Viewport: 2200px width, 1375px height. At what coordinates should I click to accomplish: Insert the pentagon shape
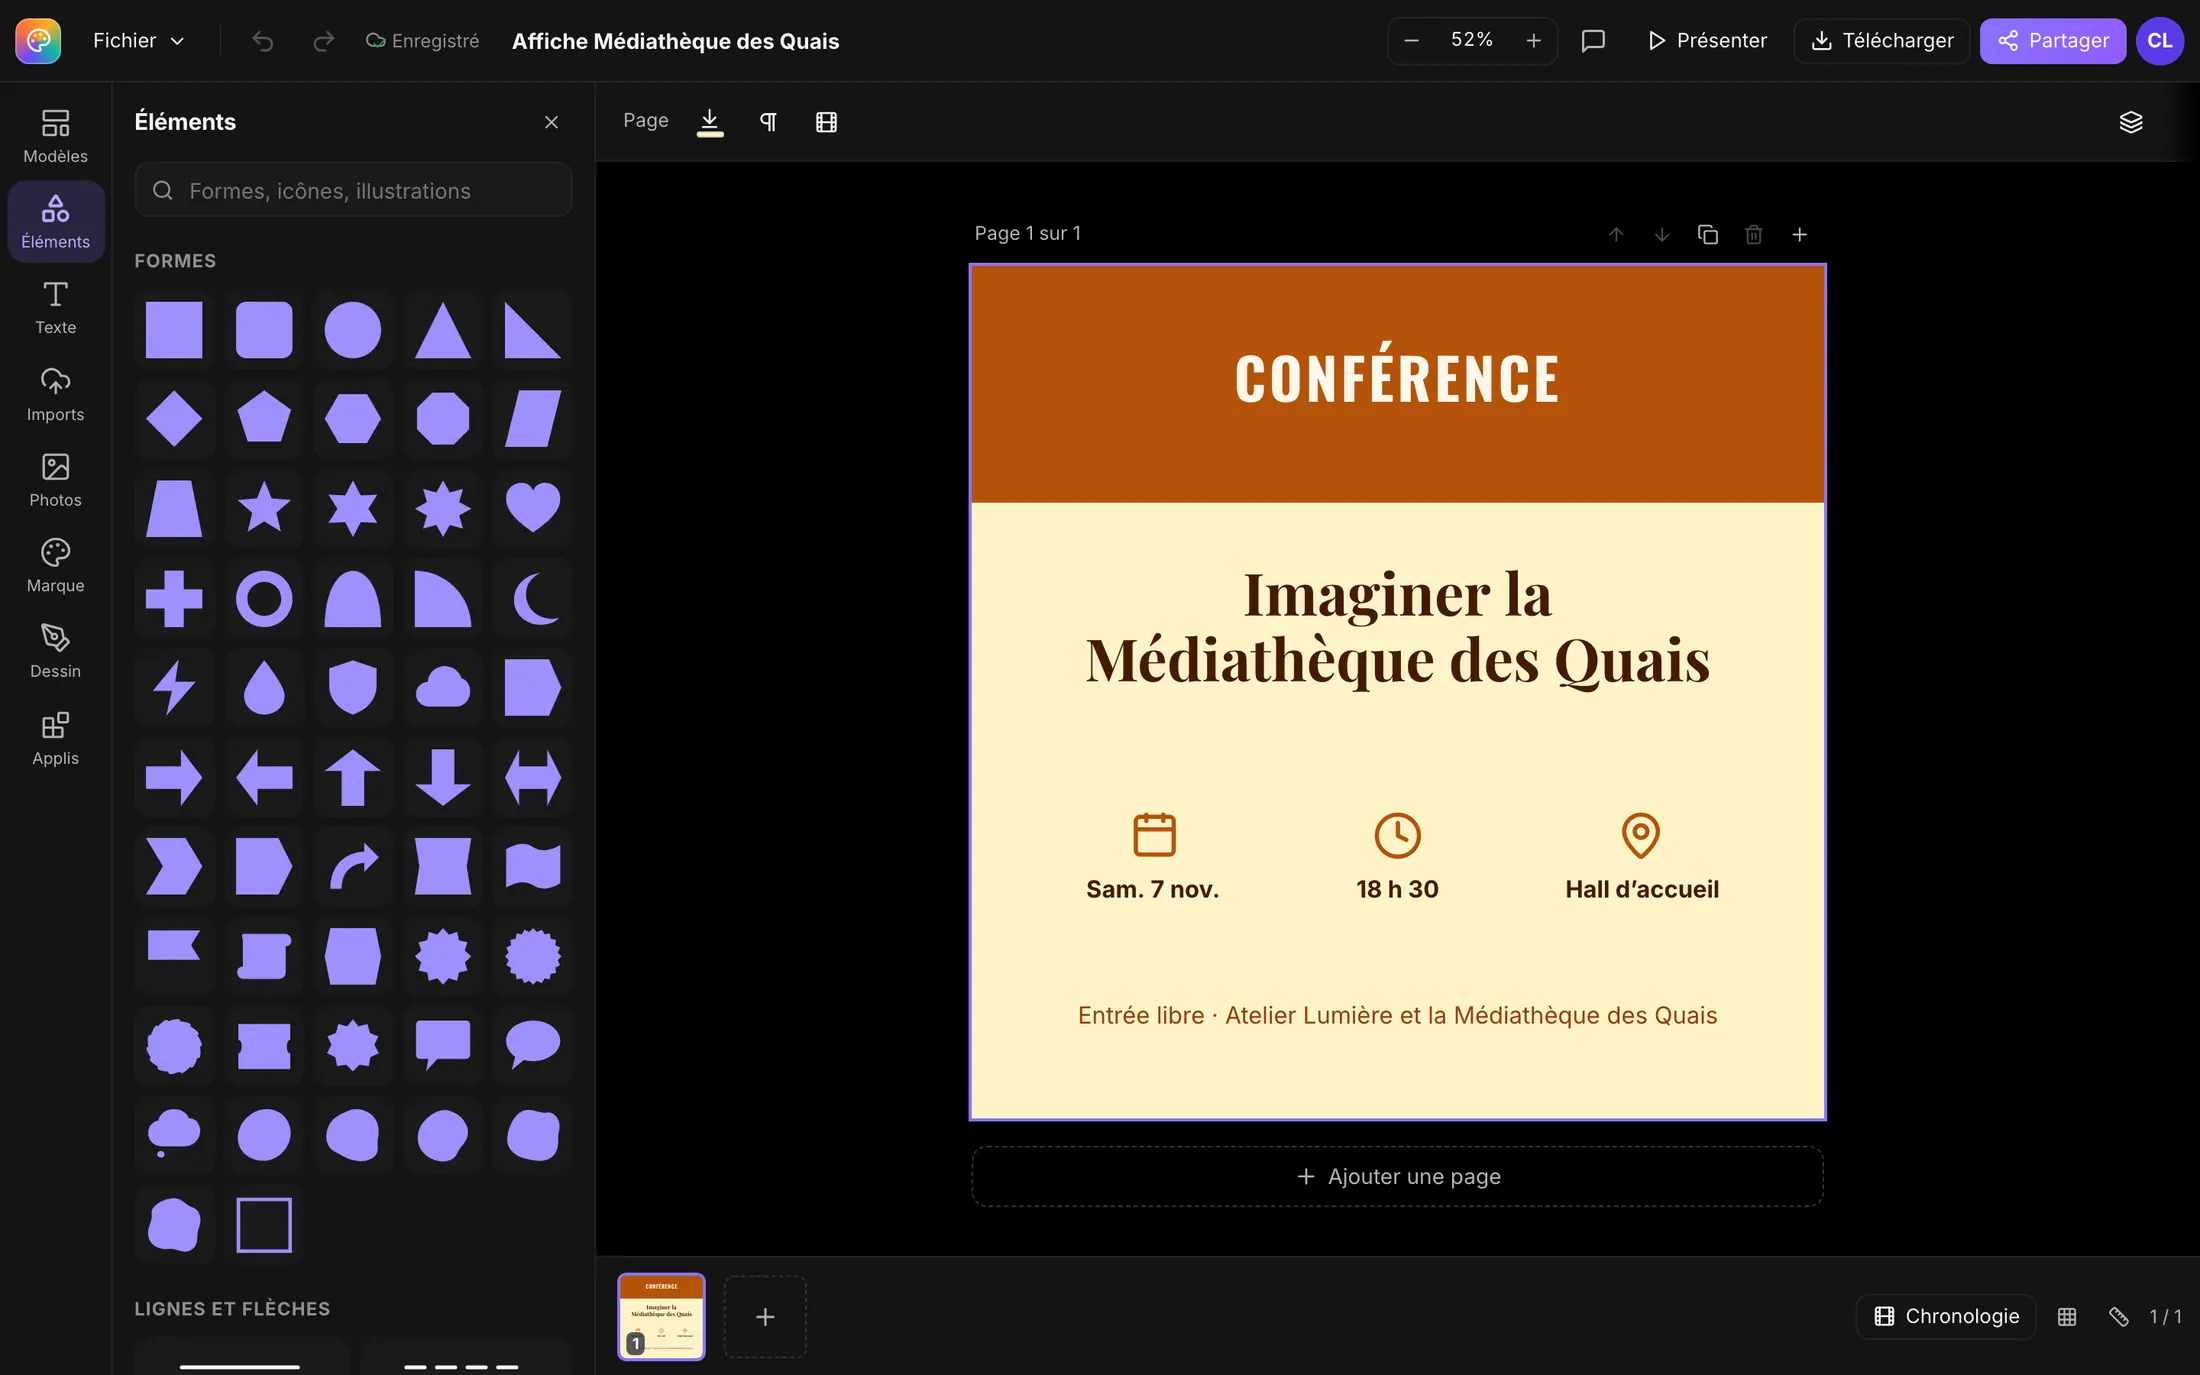point(264,419)
